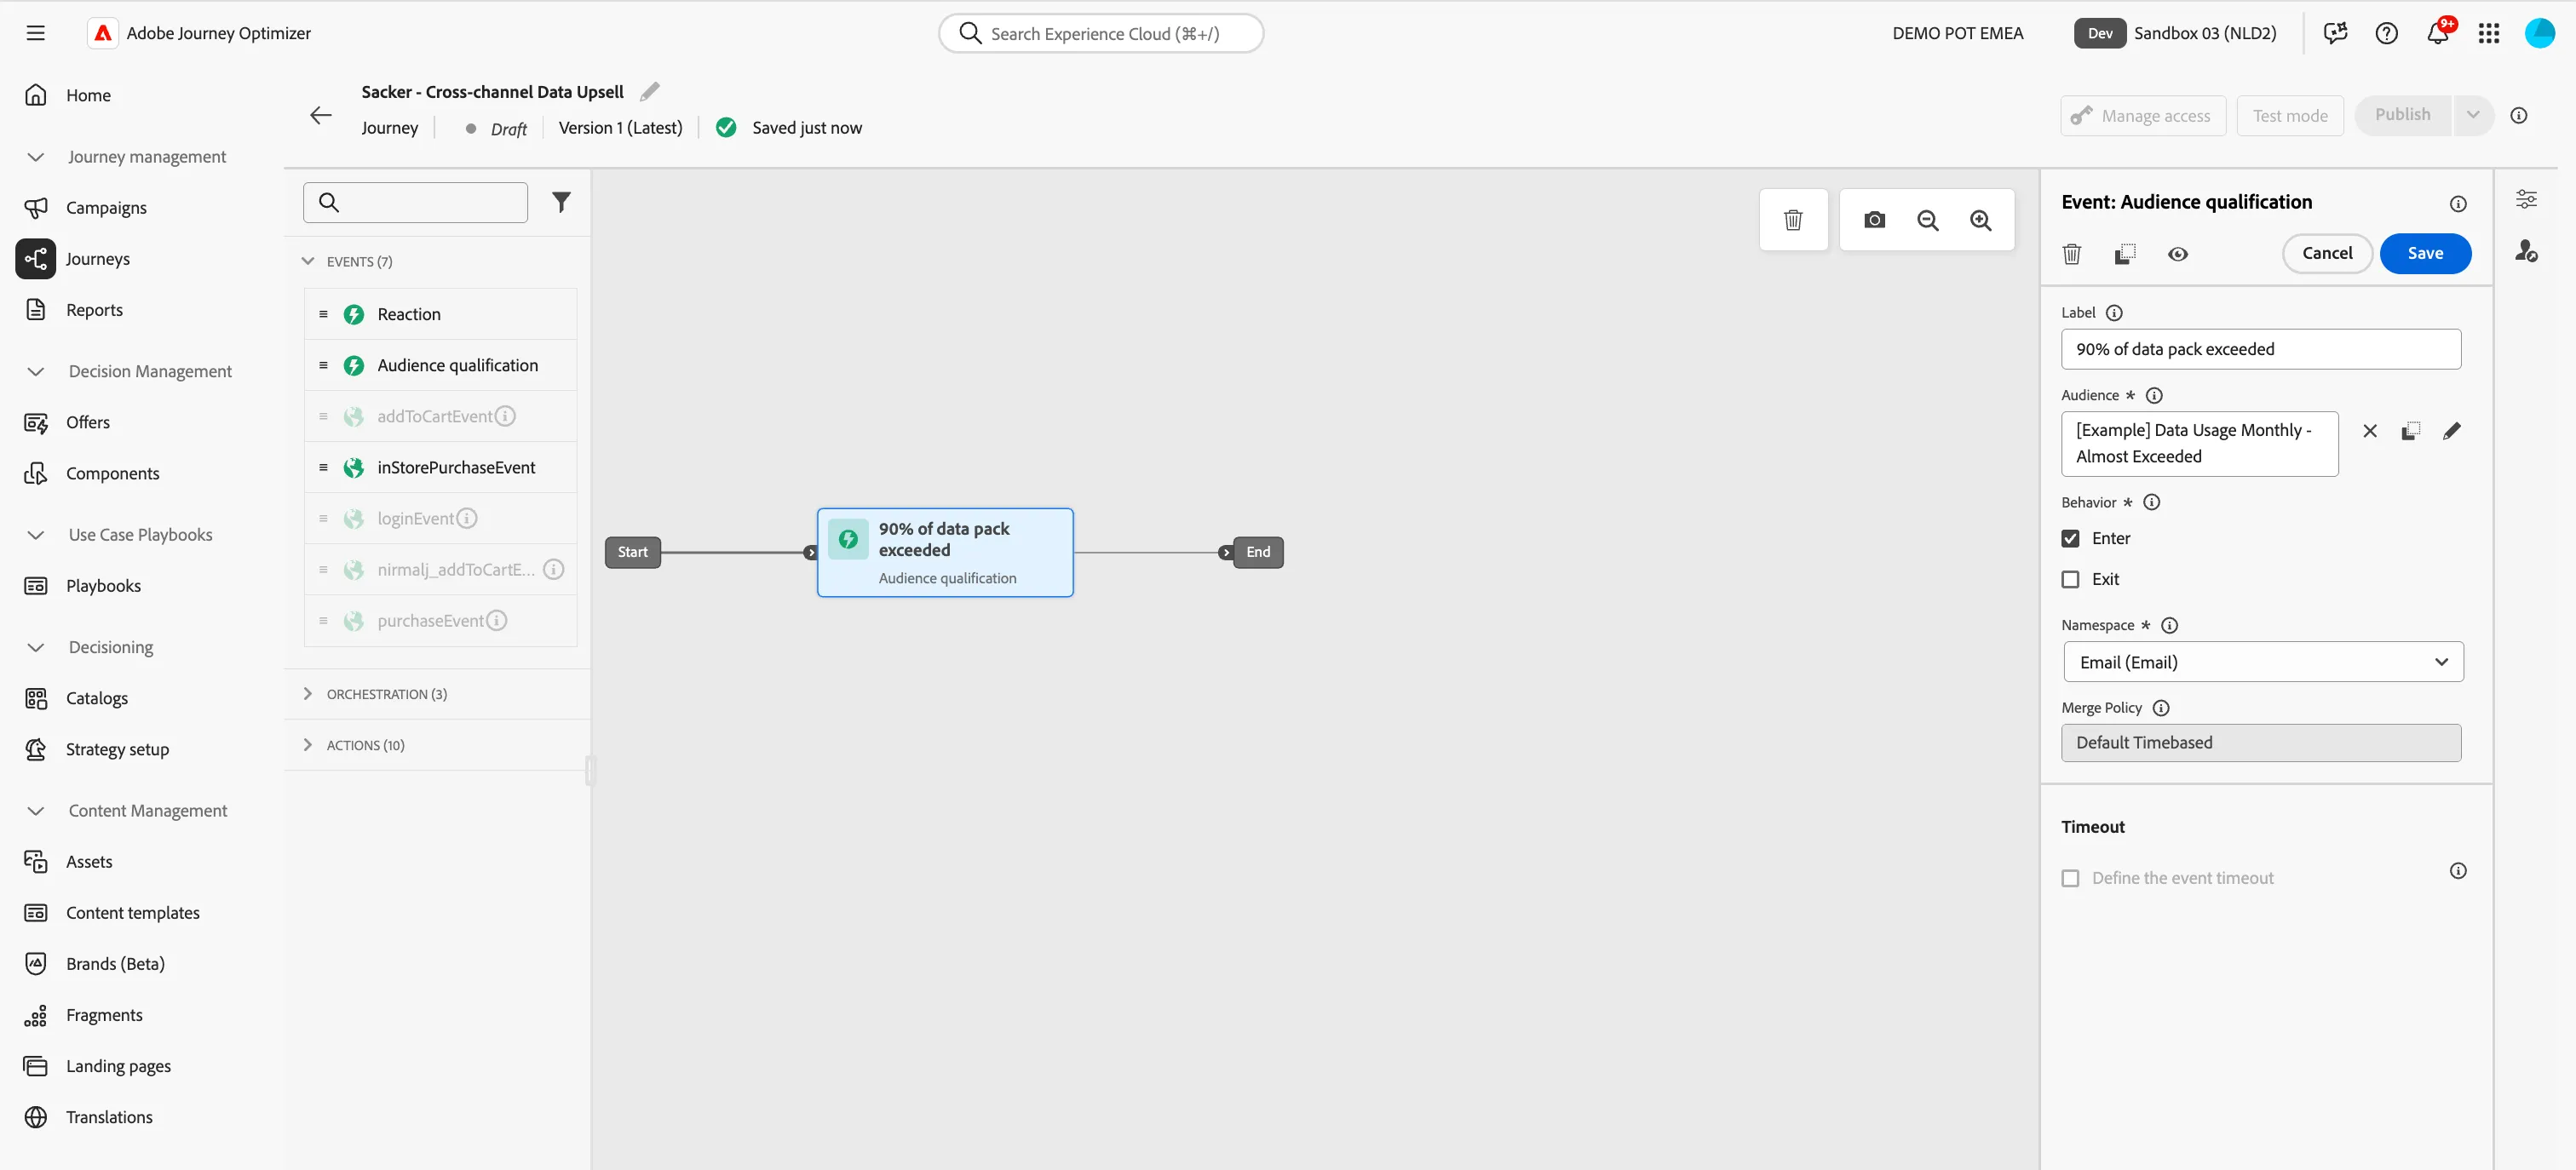The image size is (2576, 1170).
Task: Edit the journey name pencil icon
Action: (650, 92)
